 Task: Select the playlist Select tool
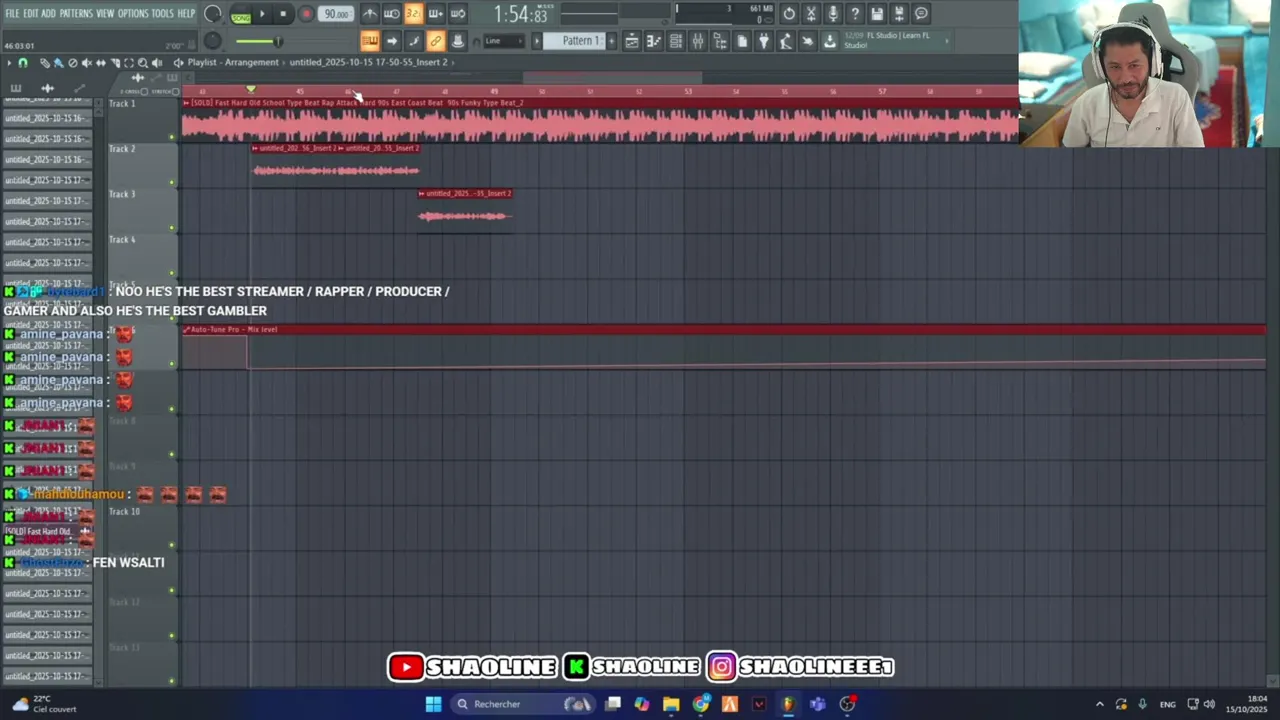click(128, 63)
